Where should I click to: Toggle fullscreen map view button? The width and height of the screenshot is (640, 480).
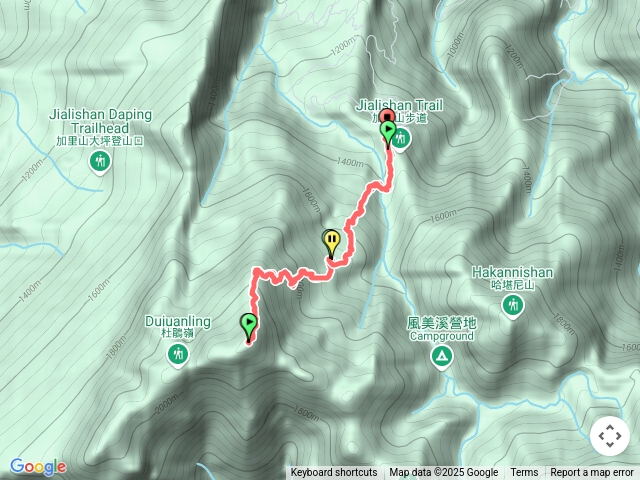coord(610,436)
